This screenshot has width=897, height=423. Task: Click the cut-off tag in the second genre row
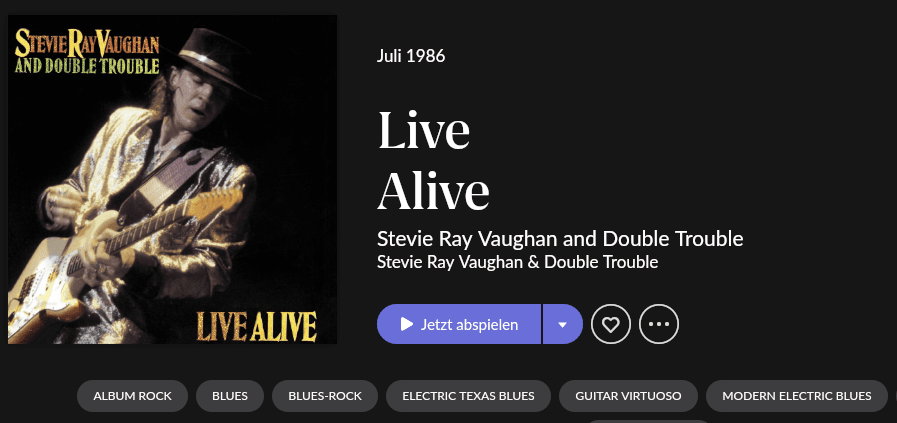pyautogui.click(x=648, y=421)
